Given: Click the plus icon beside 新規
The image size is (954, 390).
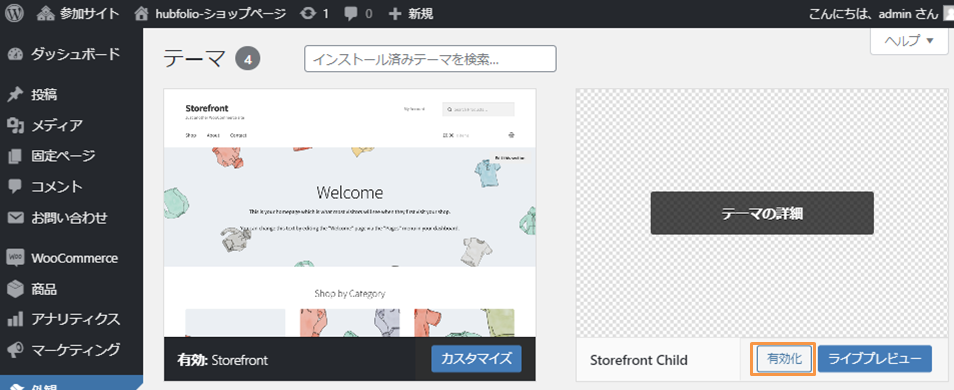Looking at the screenshot, I should (395, 13).
